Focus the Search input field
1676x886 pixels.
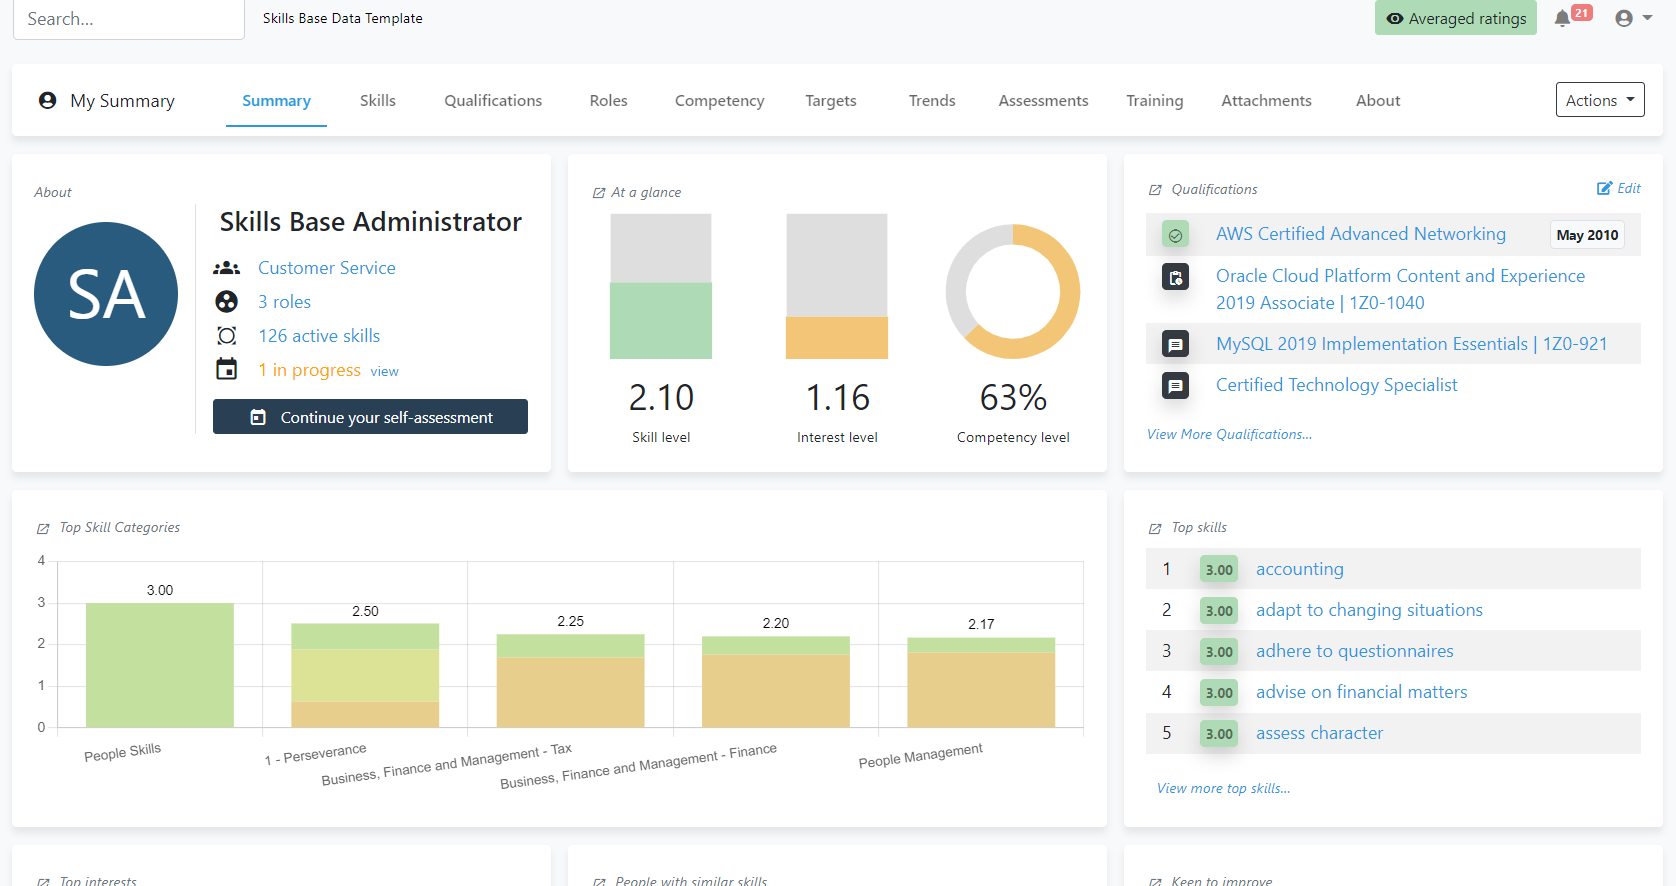(x=128, y=19)
